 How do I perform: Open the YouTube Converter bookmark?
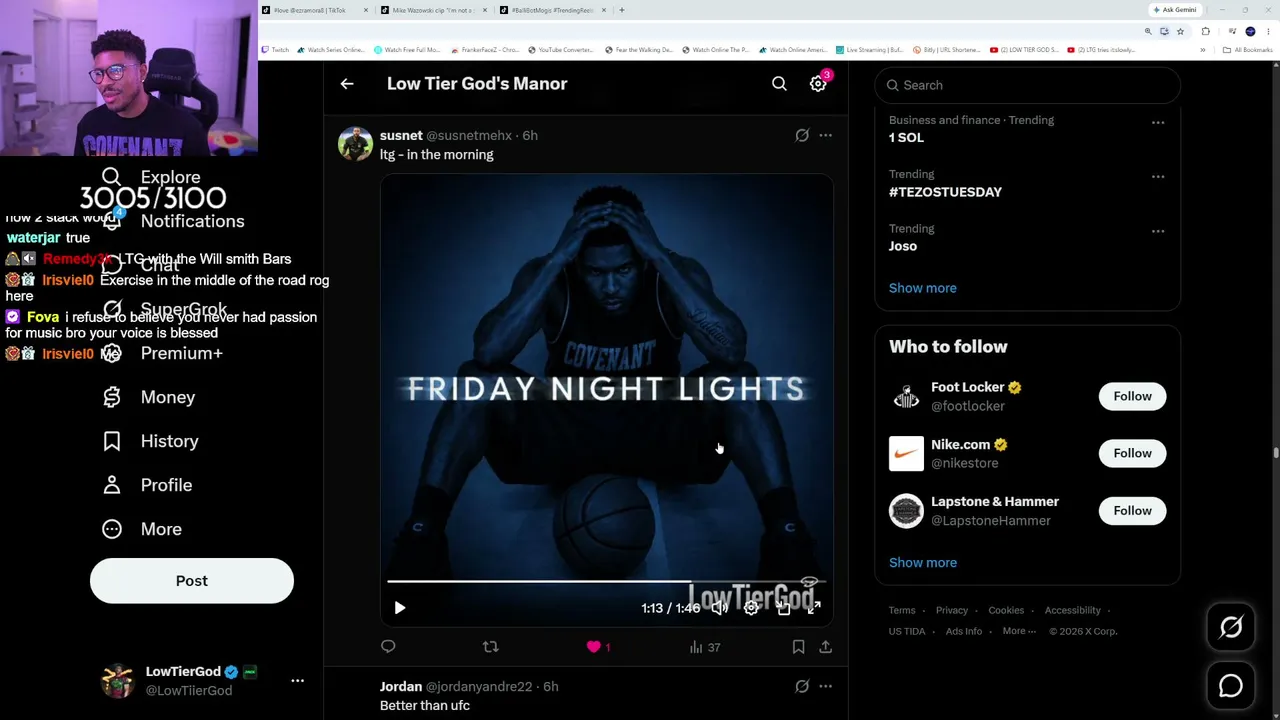[x=561, y=50]
